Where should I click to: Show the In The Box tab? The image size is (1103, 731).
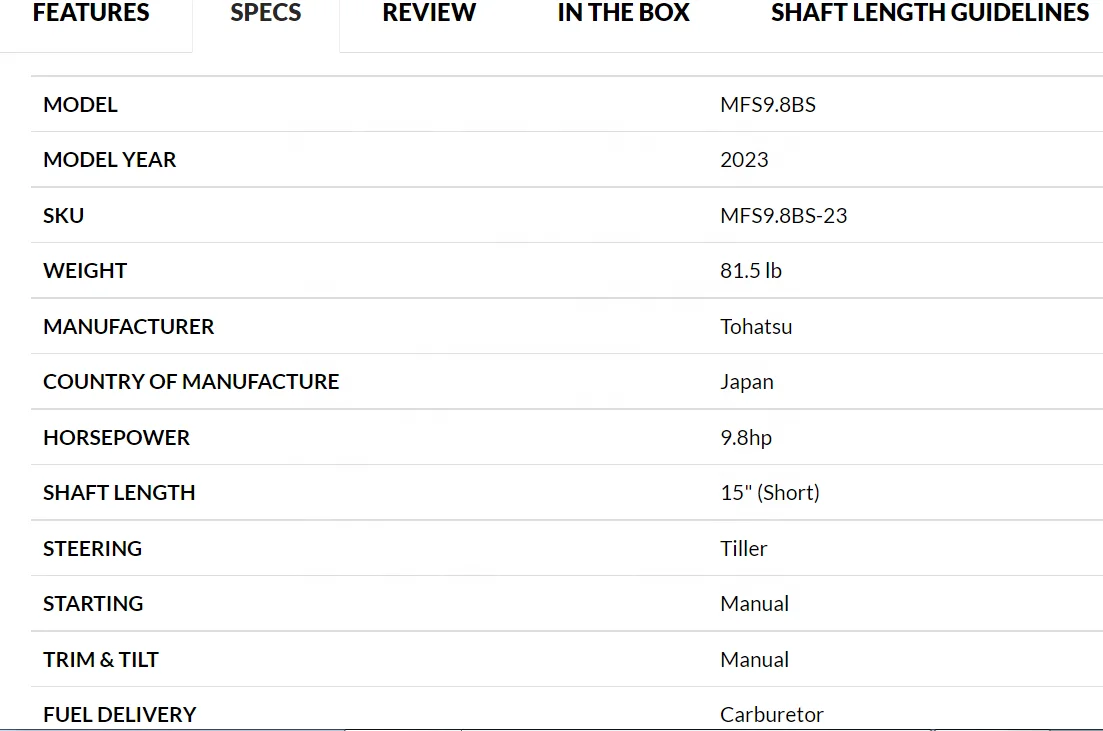pyautogui.click(x=624, y=14)
